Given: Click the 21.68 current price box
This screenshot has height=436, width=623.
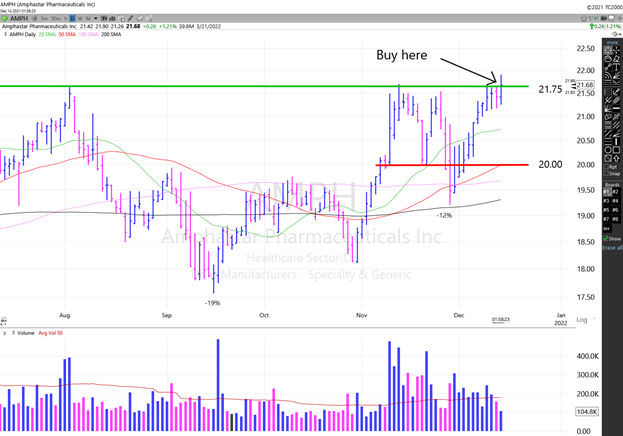Looking at the screenshot, I should [585, 85].
